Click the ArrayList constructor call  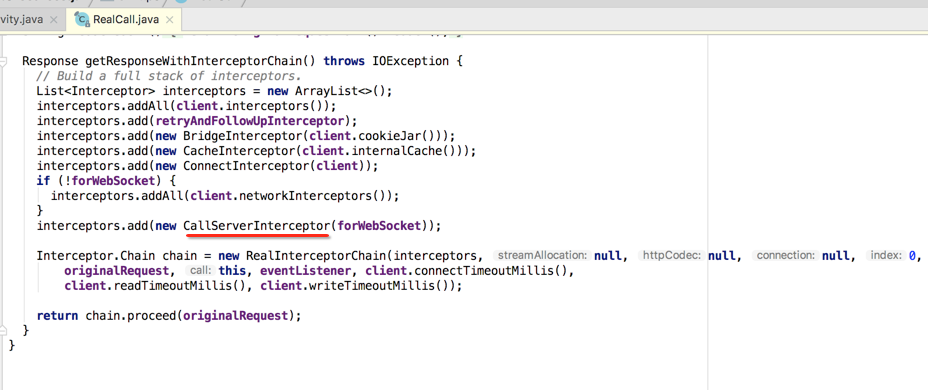pos(343,92)
